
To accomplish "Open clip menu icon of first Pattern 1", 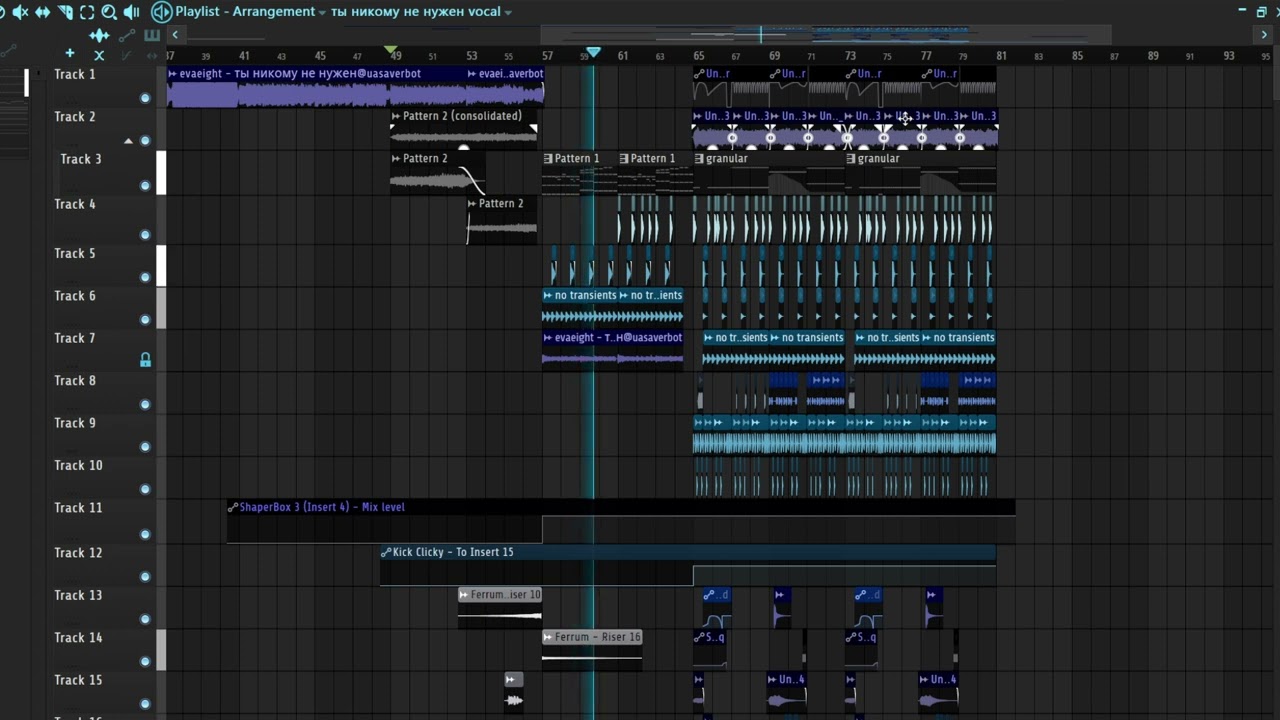I will (x=548, y=158).
